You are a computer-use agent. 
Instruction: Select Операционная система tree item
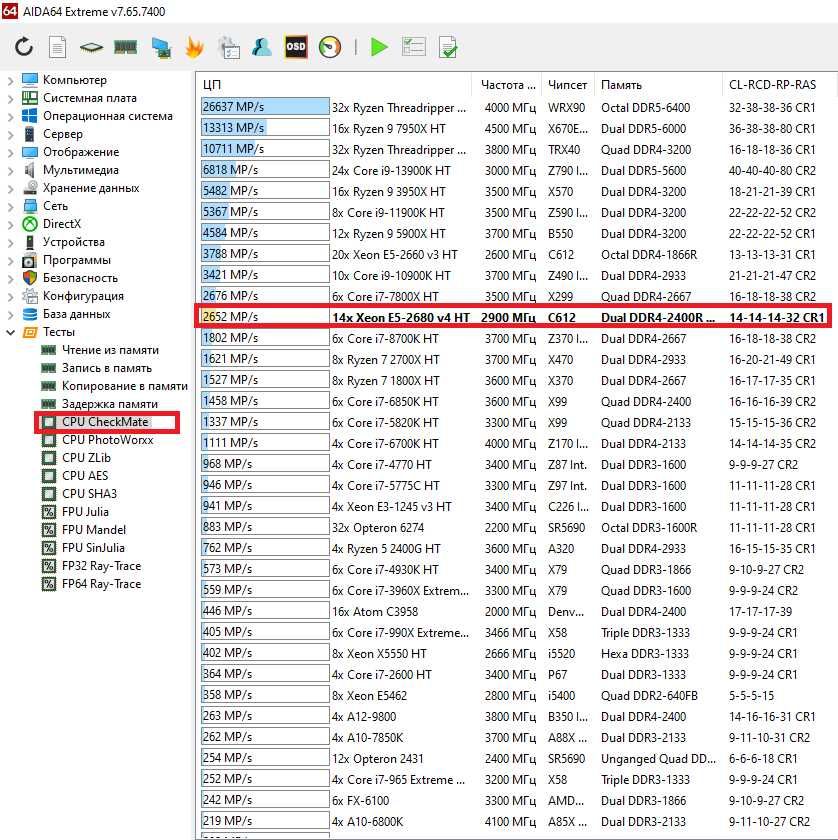108,116
